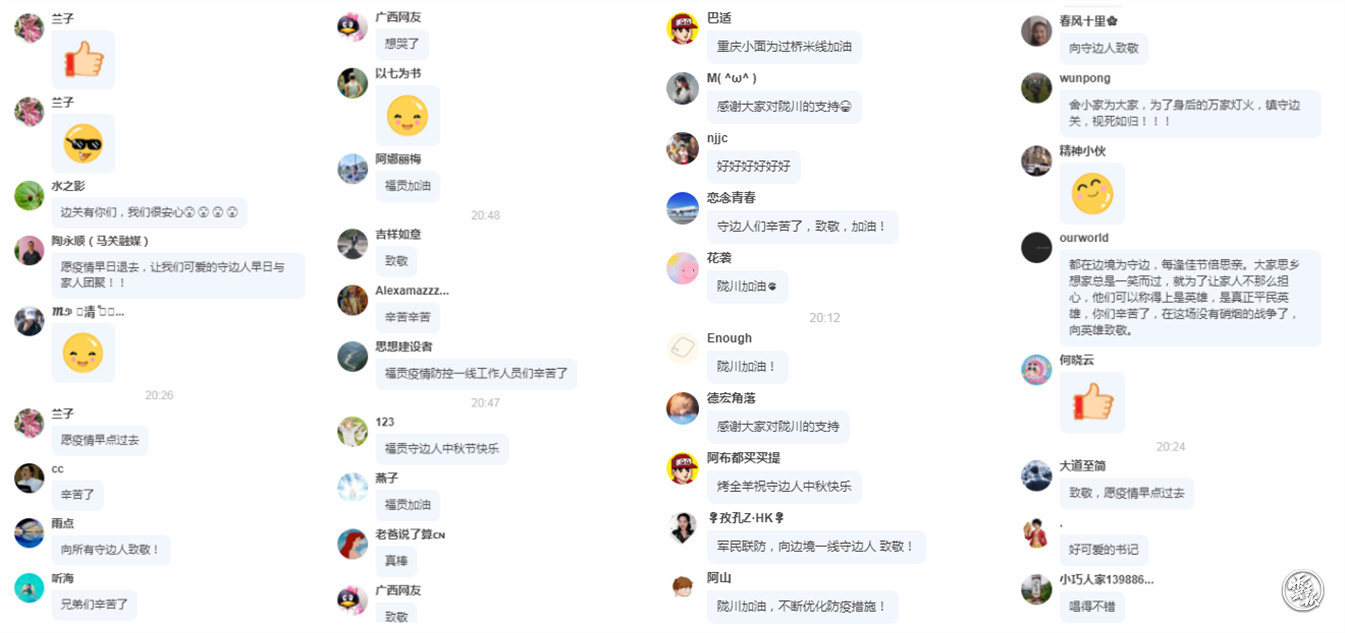Select the message 重庆小面为过桥米线加油
The height and width of the screenshot is (633, 1345).
pyautogui.click(x=784, y=47)
